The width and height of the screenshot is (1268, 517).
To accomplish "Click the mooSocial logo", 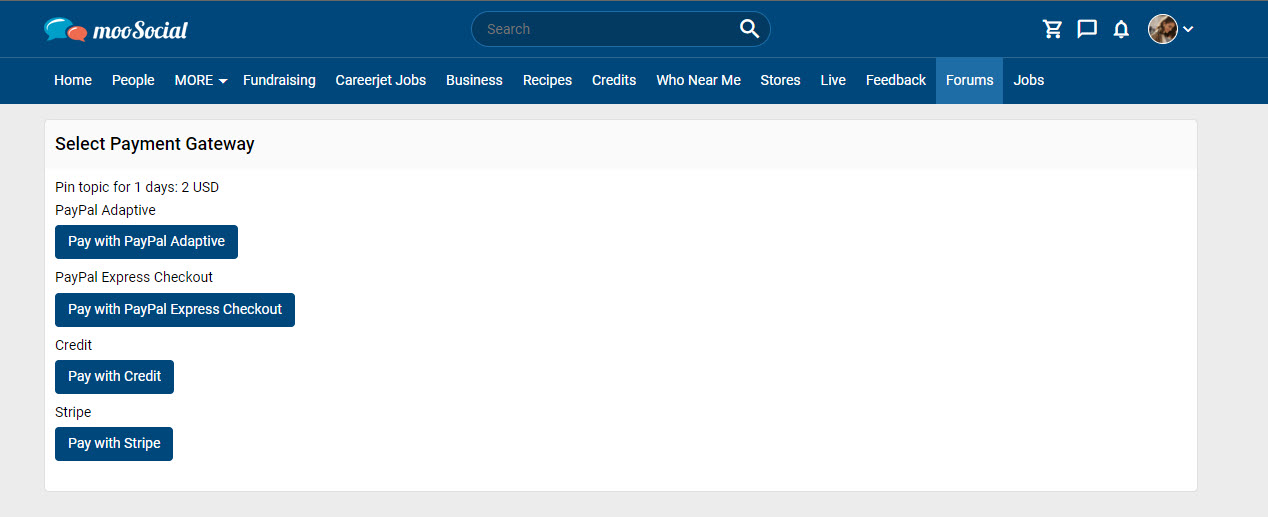I will pos(116,30).
